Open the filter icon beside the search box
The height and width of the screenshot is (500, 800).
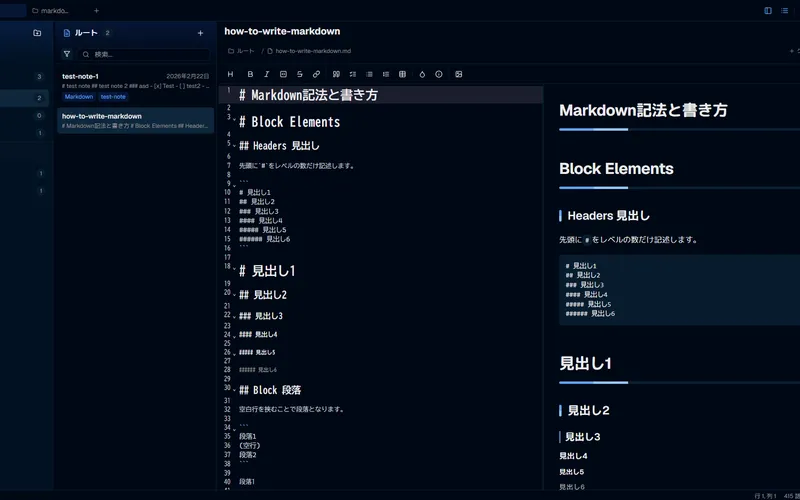pyautogui.click(x=67, y=54)
